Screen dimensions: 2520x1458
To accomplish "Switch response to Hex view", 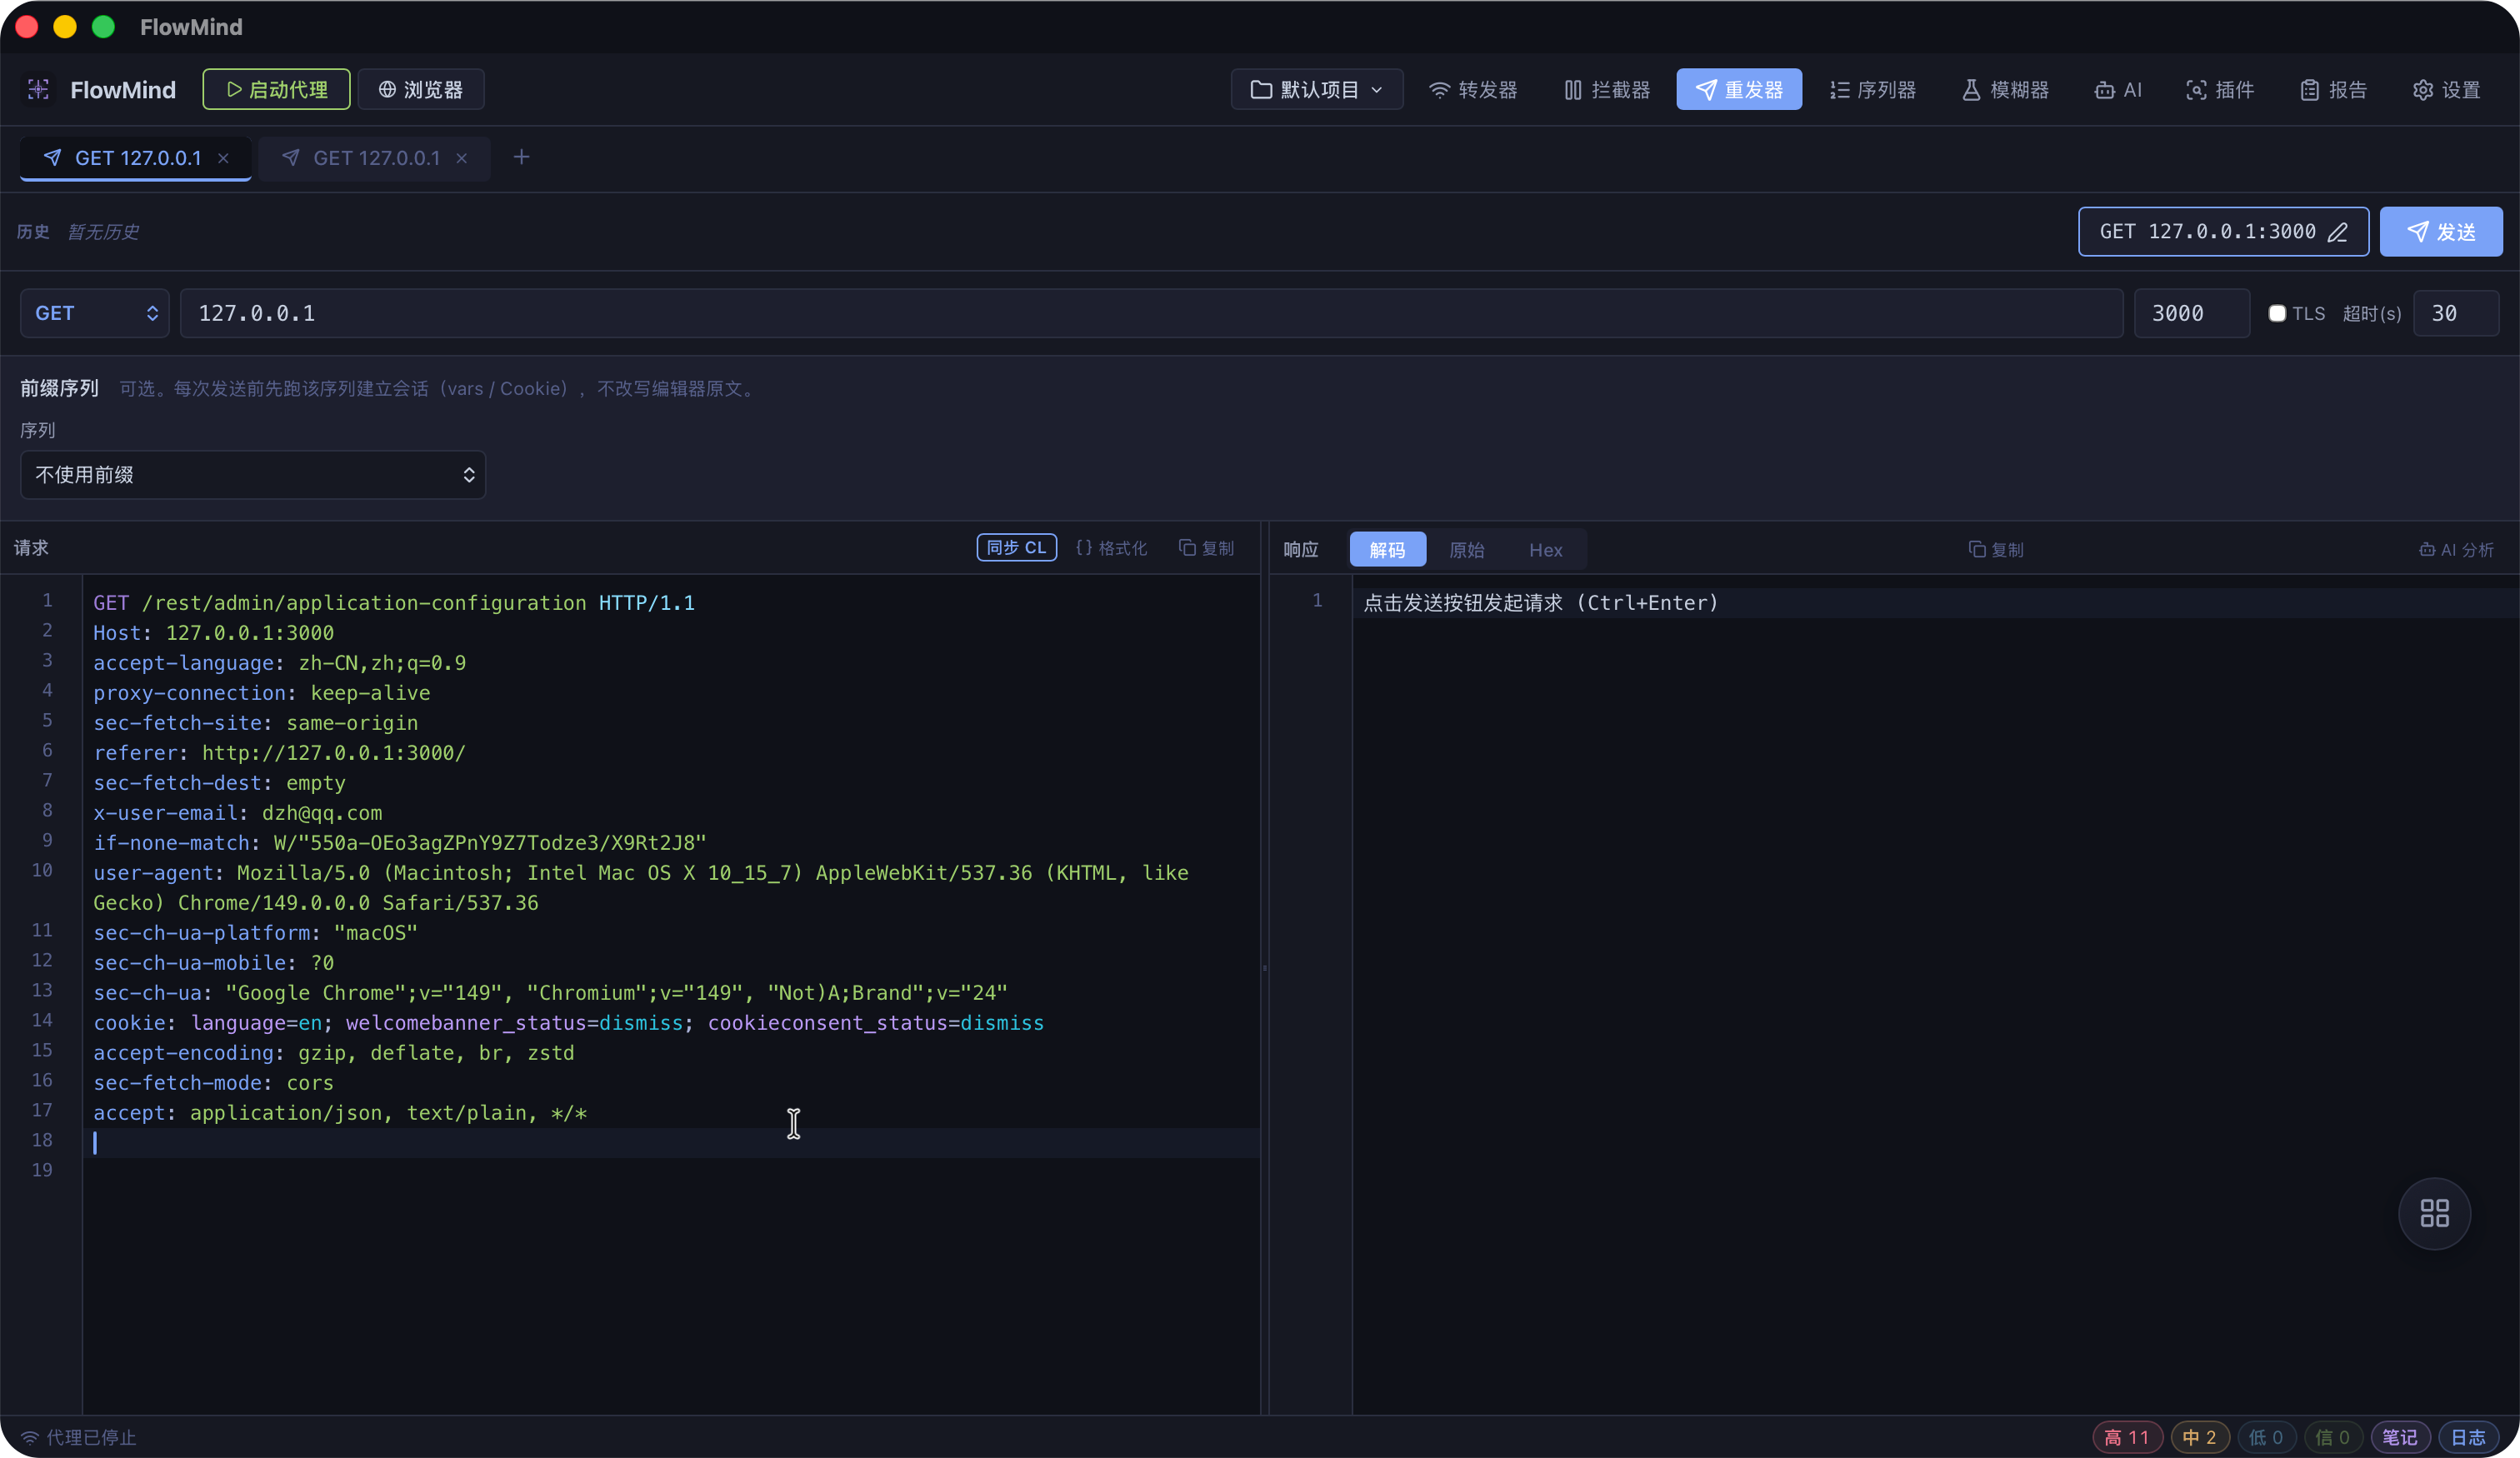I will pyautogui.click(x=1545, y=550).
